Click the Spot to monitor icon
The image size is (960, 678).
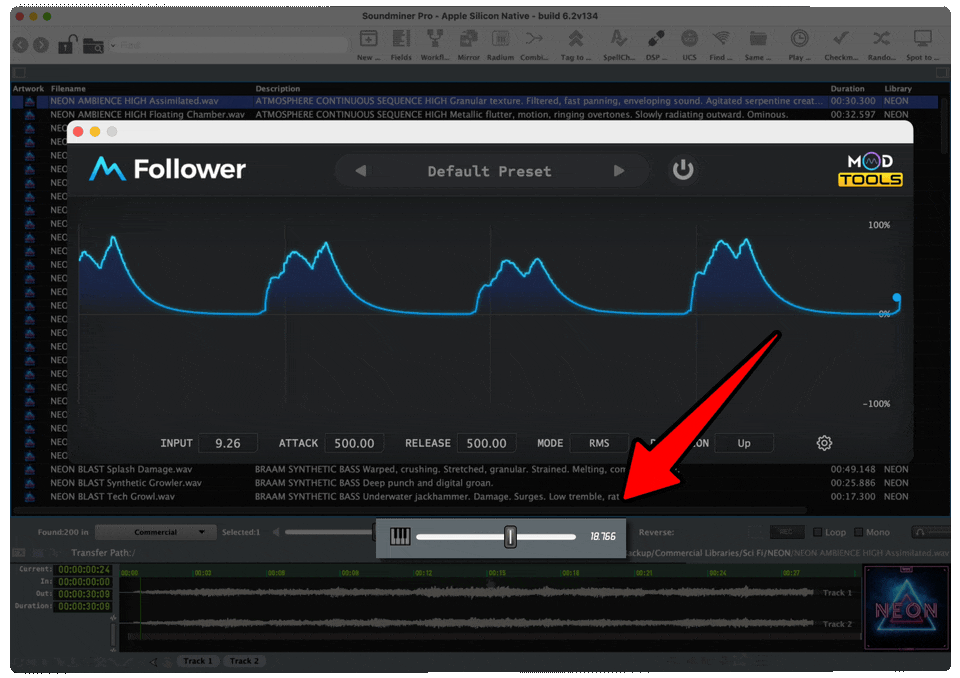[x=923, y=39]
